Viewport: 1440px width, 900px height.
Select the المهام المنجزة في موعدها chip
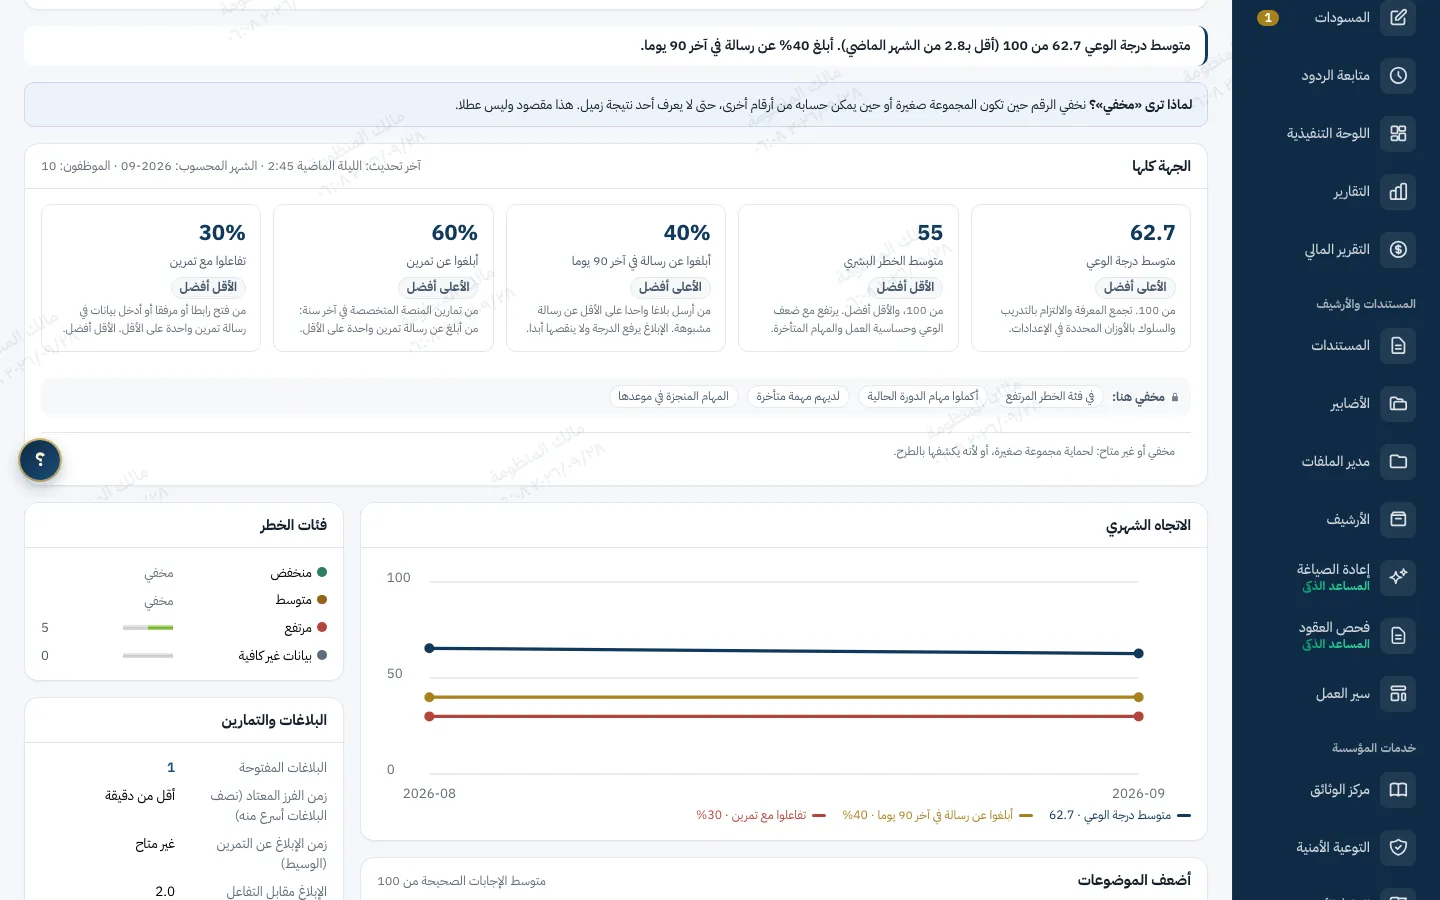coord(673,397)
